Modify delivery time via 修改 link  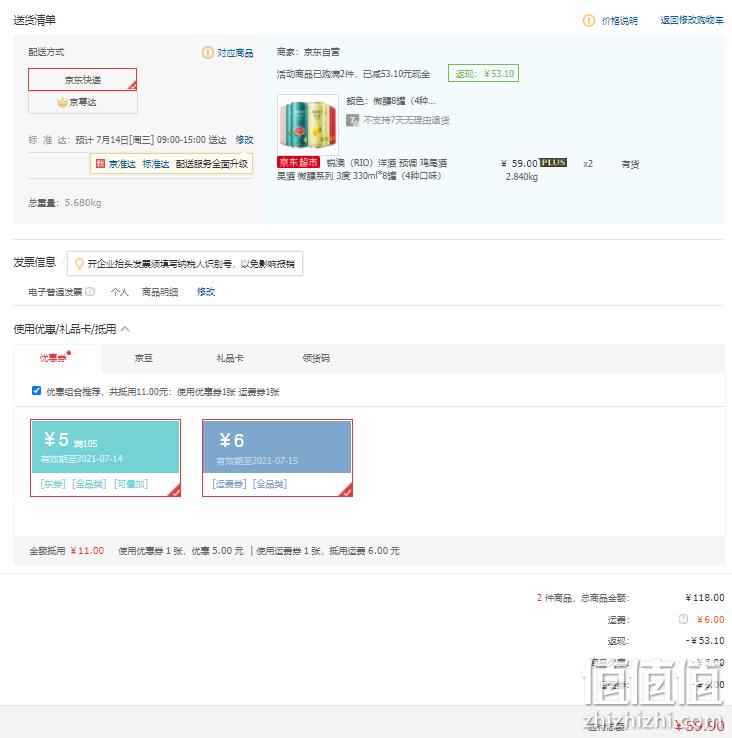(244, 140)
